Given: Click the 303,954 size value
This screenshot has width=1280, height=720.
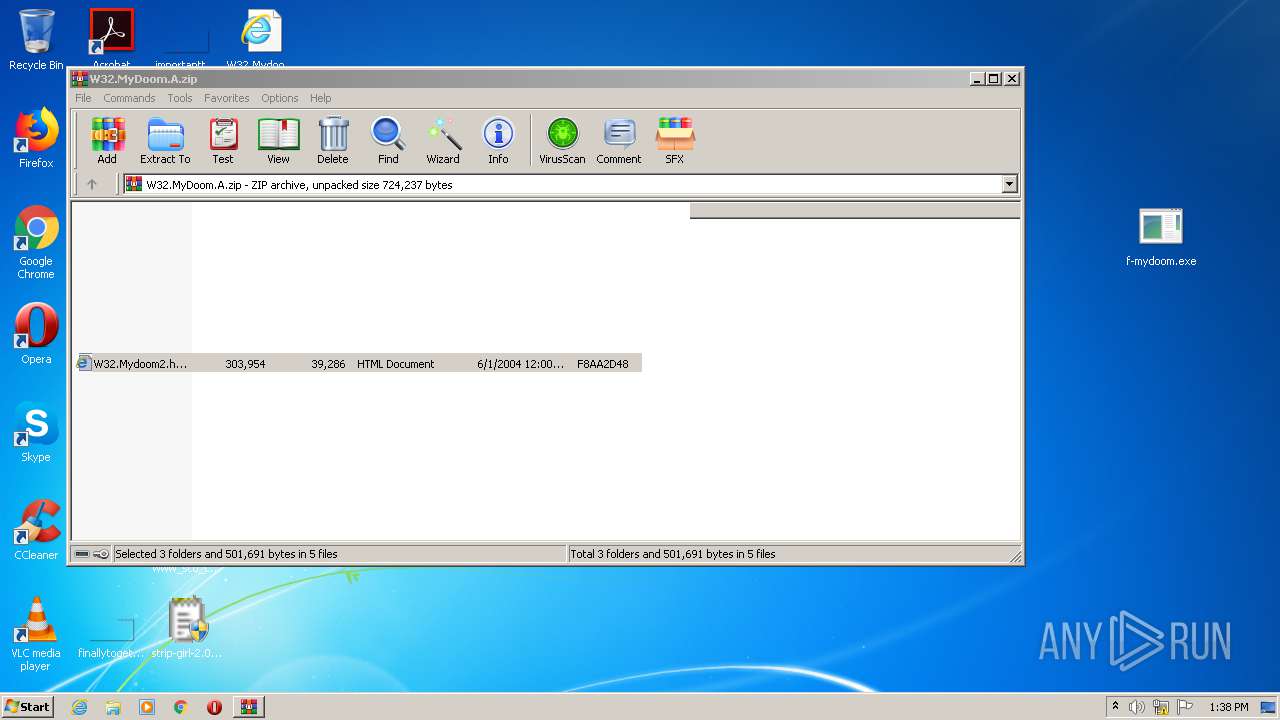Looking at the screenshot, I should tap(245, 364).
